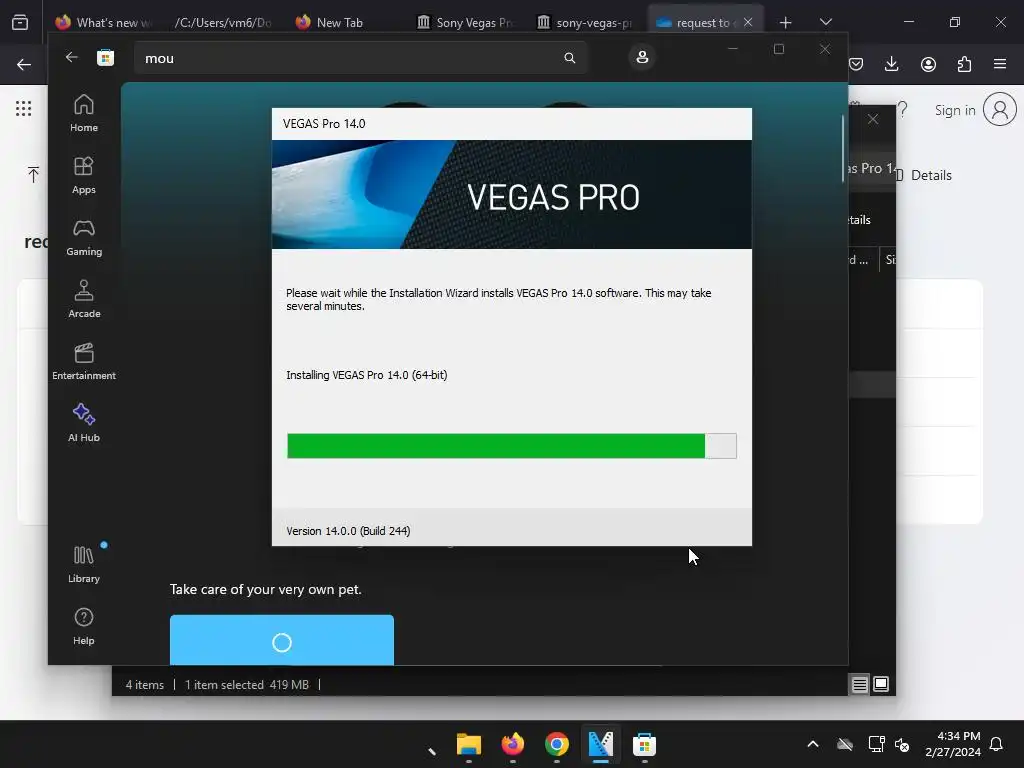Image resolution: width=1024 pixels, height=768 pixels.
Task: Open Home in the Microsoft Store sidebar
Action: tap(84, 114)
